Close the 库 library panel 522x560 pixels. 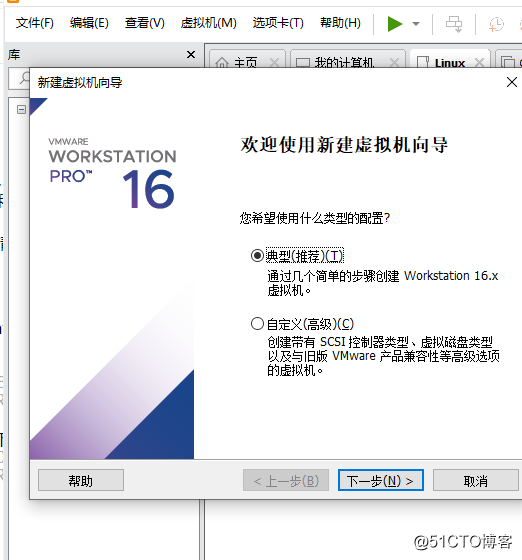click(x=191, y=55)
